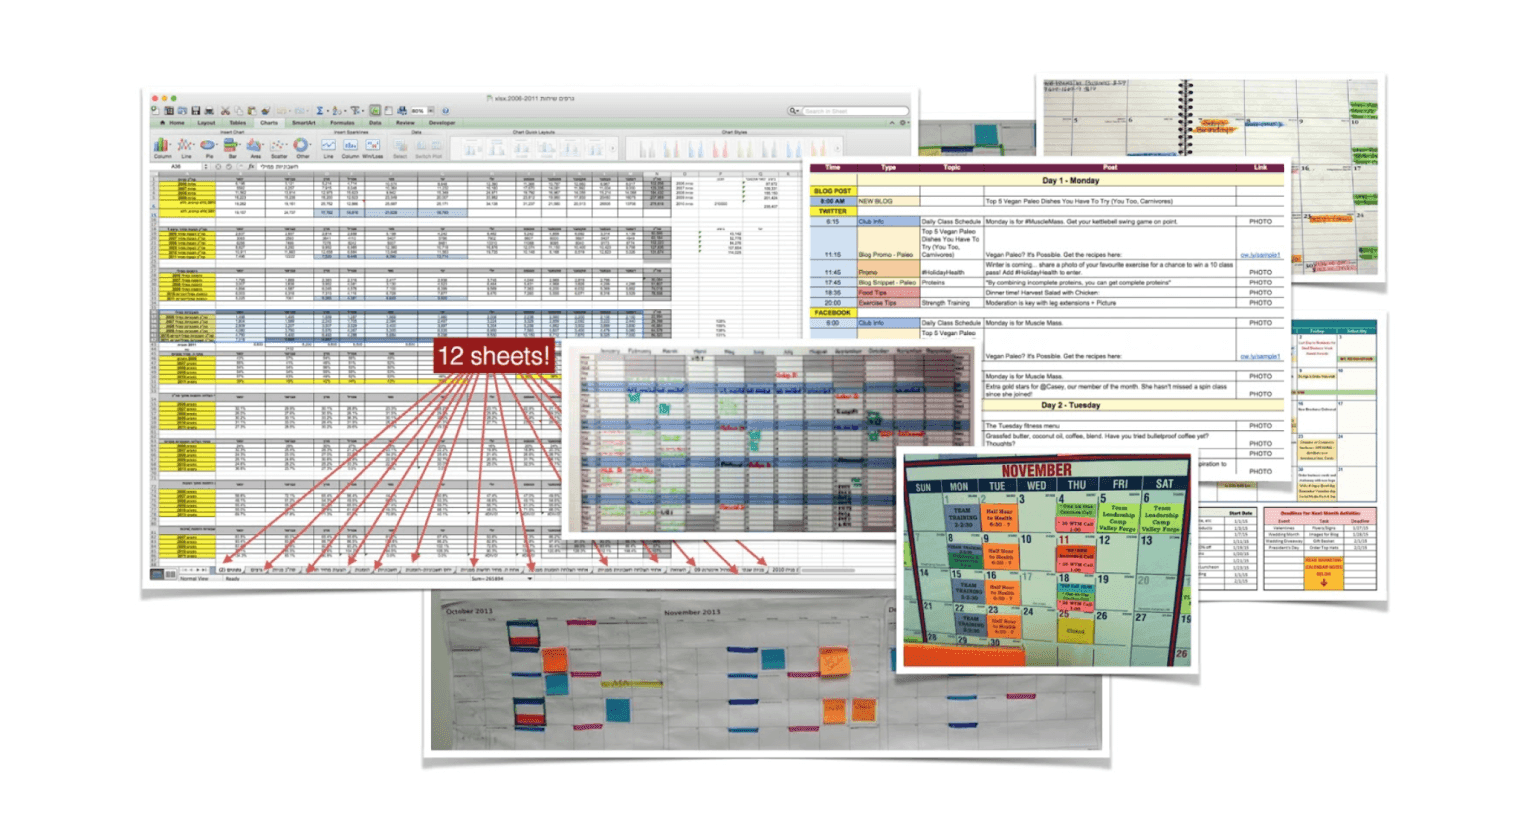Viewport: 1540px width, 834px height.
Task: Click the Save icon in the Excel toolbar
Action: click(195, 111)
